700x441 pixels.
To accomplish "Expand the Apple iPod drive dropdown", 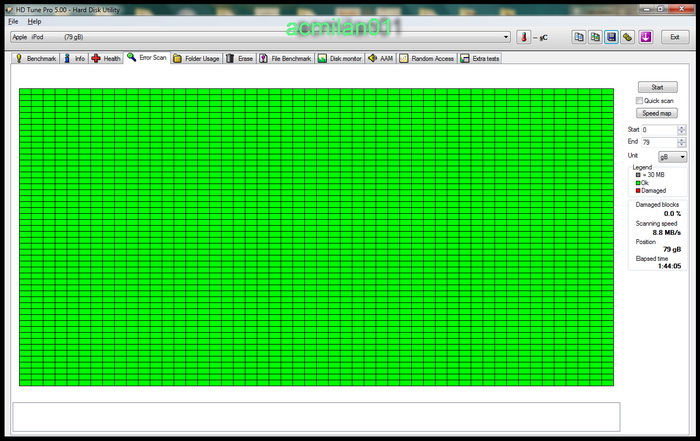I will click(x=506, y=37).
